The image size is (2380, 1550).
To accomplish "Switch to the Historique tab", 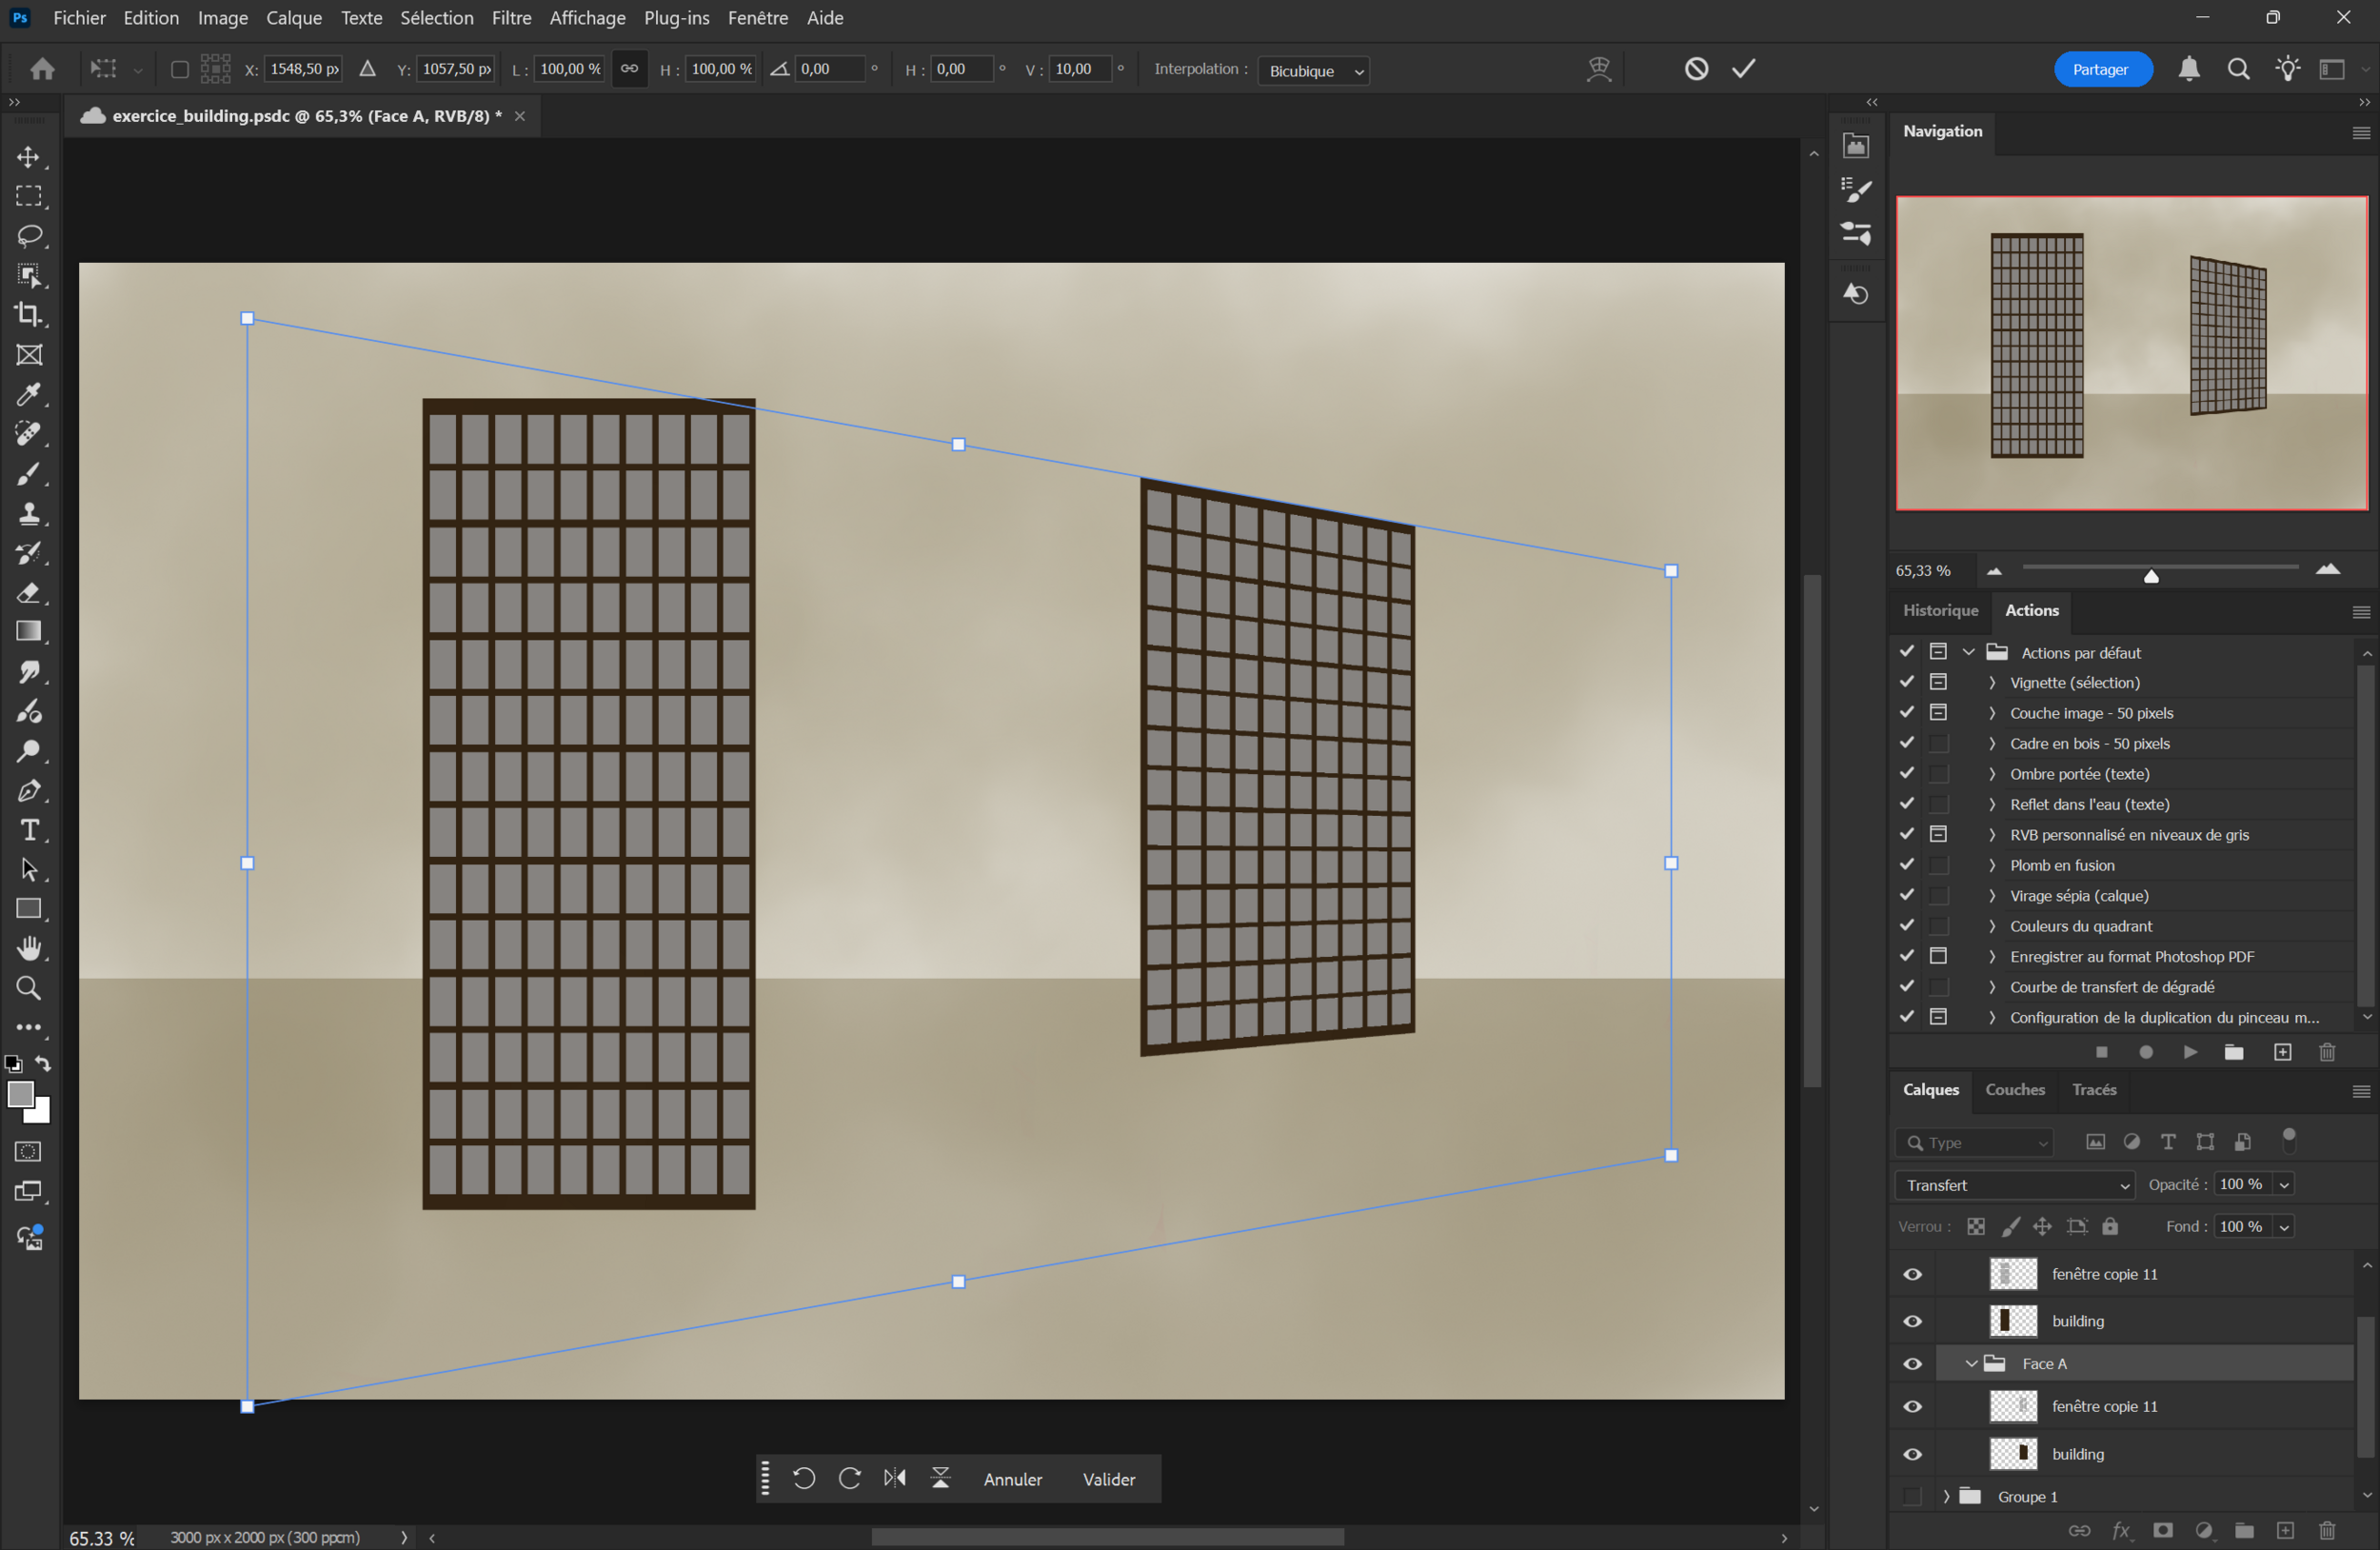I will (1940, 610).
